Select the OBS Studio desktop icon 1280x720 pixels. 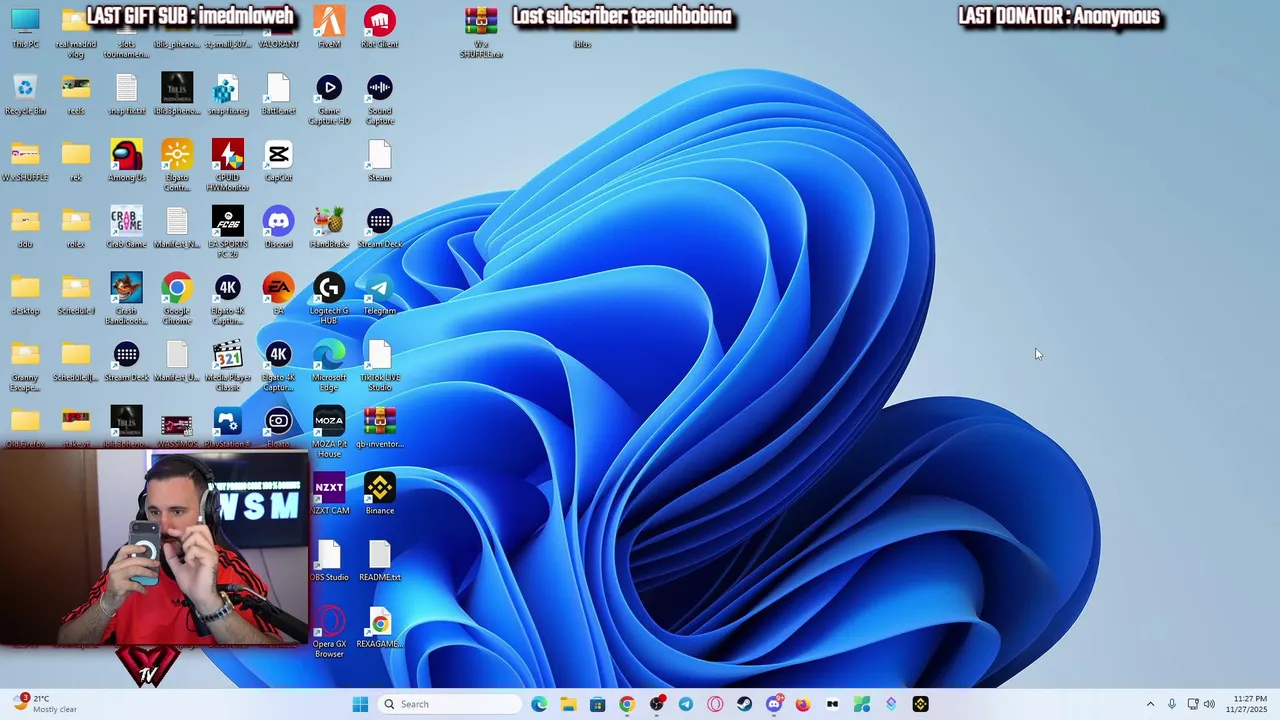pos(329,561)
